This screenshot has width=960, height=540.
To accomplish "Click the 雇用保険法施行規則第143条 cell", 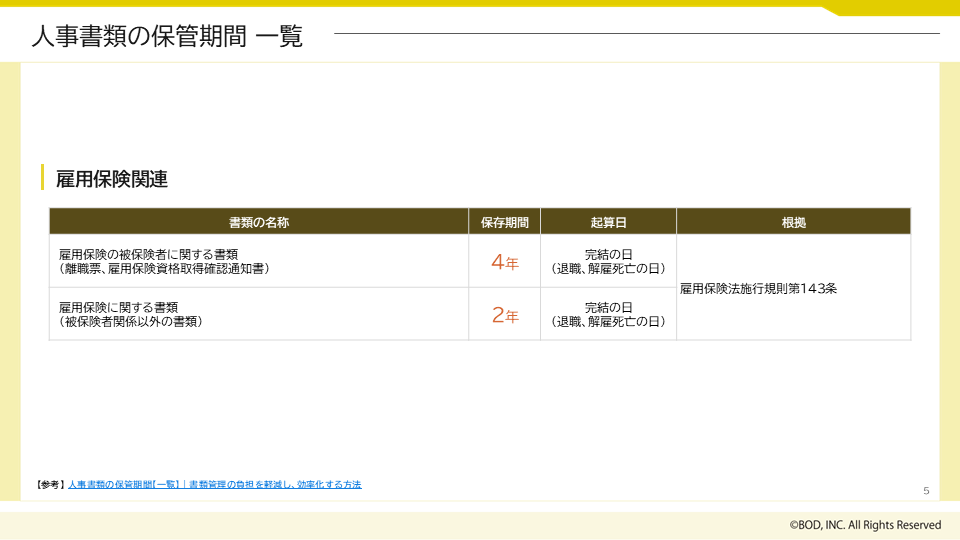I will [758, 288].
